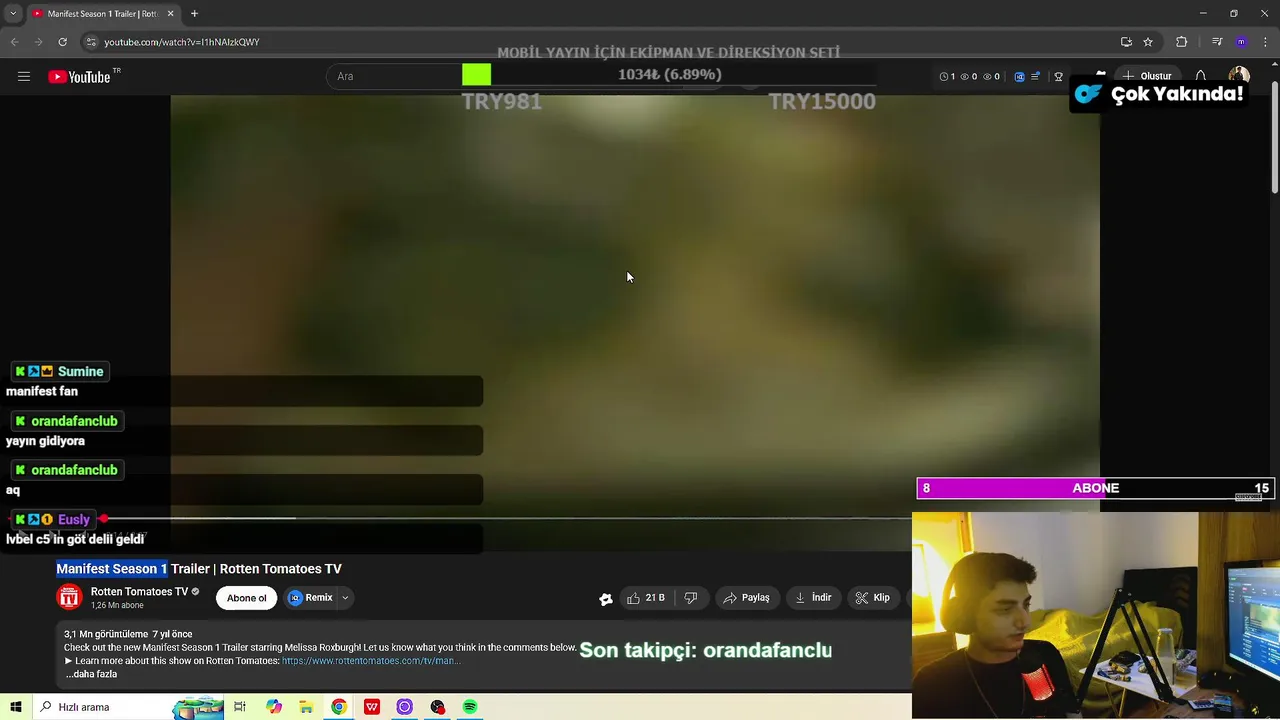
Task: Bookmark this page with star icon
Action: pyautogui.click(x=1148, y=42)
